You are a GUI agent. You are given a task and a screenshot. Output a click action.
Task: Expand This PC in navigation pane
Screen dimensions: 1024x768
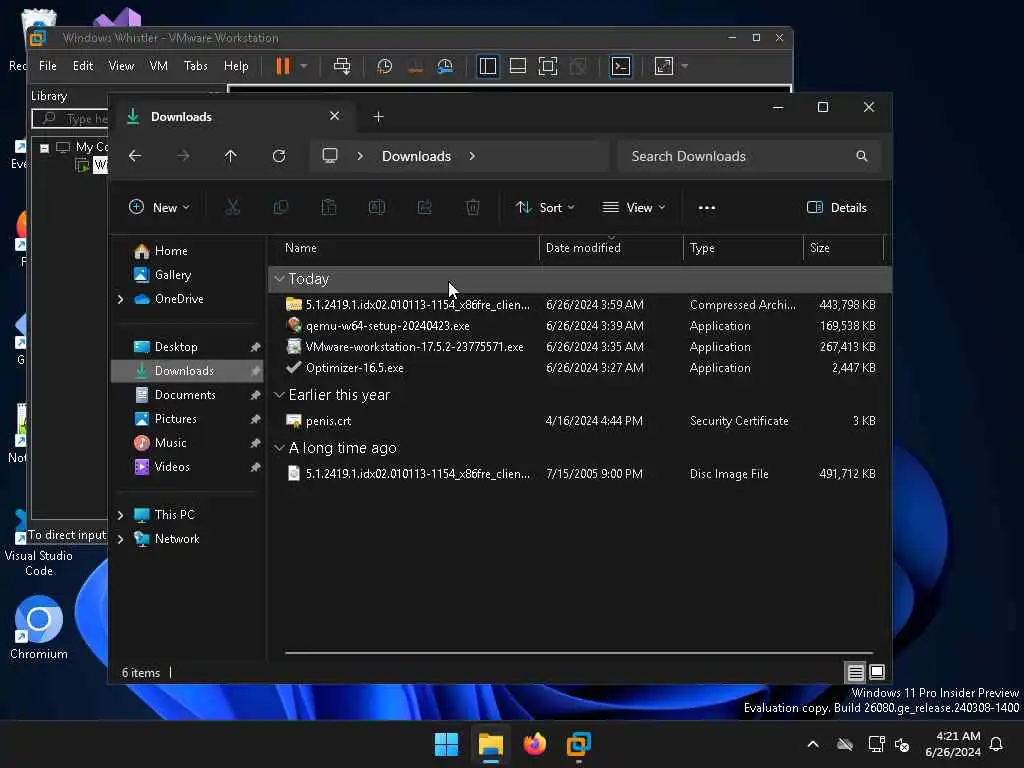(x=120, y=515)
